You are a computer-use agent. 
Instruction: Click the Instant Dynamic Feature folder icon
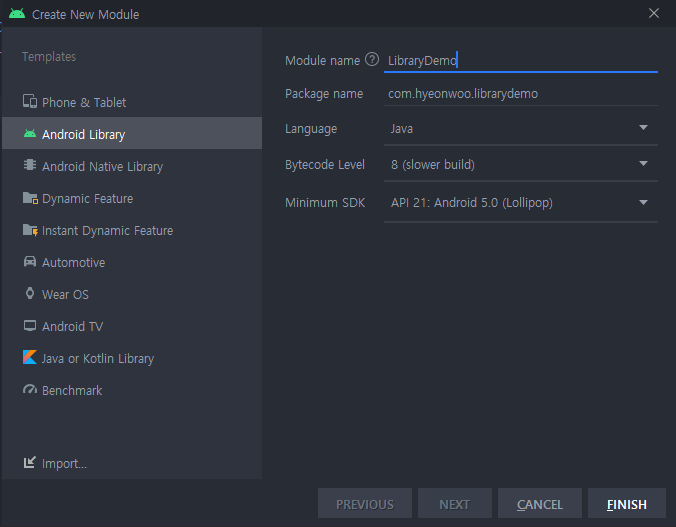coord(30,230)
